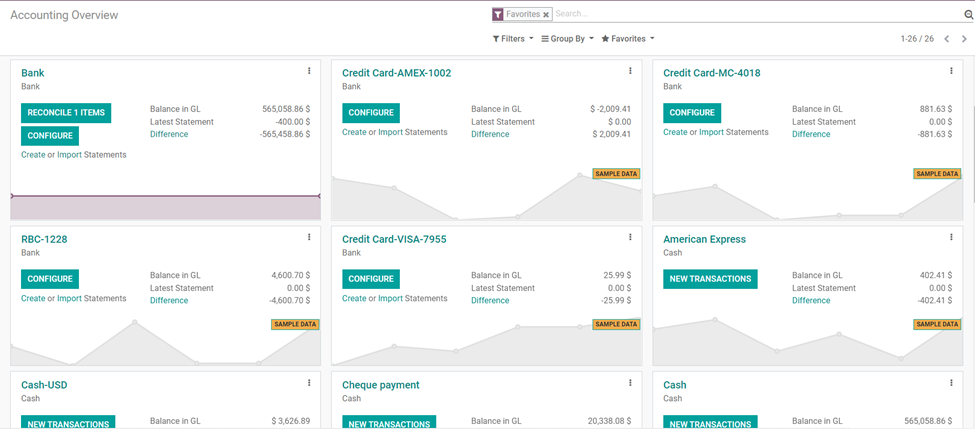Click Create link on Credit Card-AMEX-1002 card
This screenshot has width=975, height=429.
pyautogui.click(x=354, y=132)
